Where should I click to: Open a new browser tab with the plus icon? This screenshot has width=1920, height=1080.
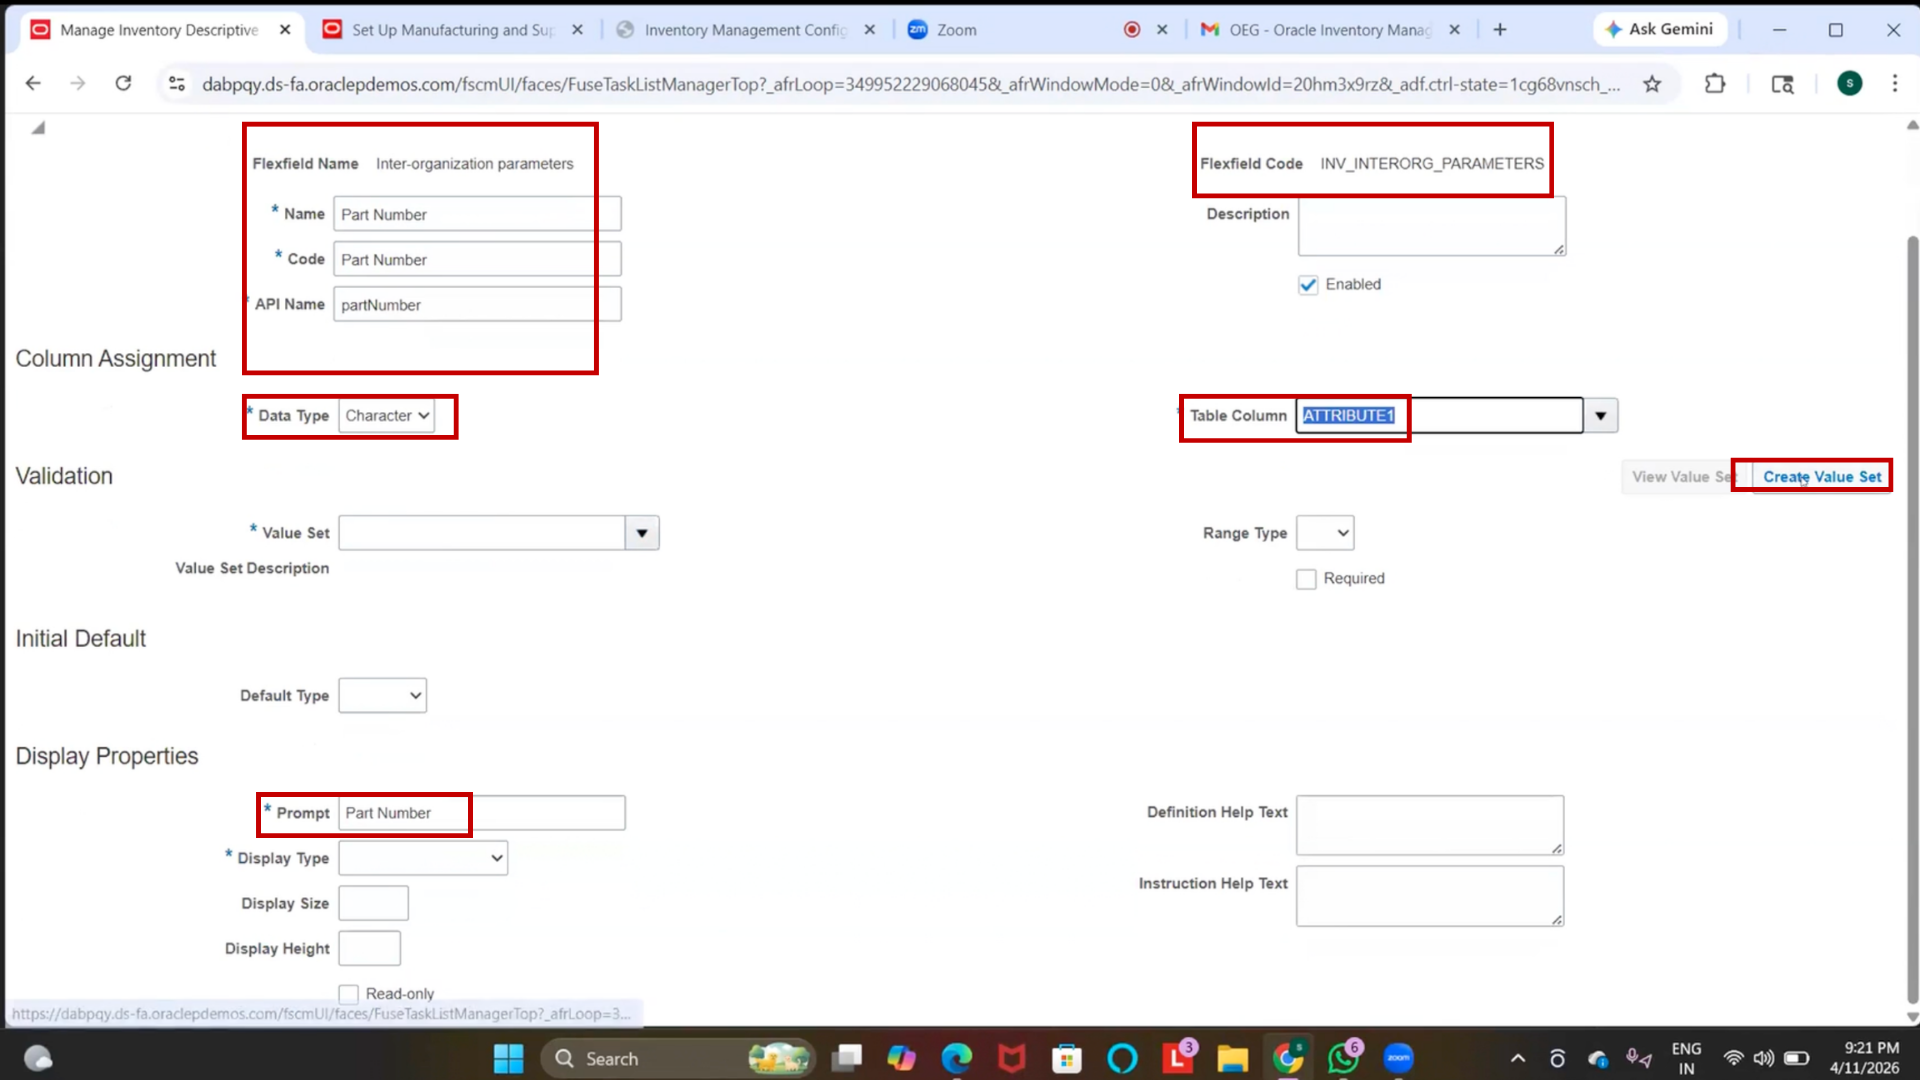point(1500,30)
